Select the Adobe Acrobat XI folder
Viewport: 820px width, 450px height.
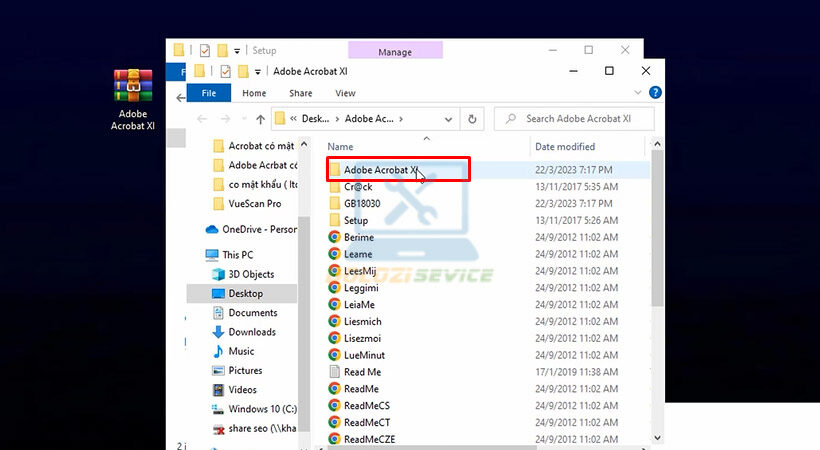coord(380,170)
